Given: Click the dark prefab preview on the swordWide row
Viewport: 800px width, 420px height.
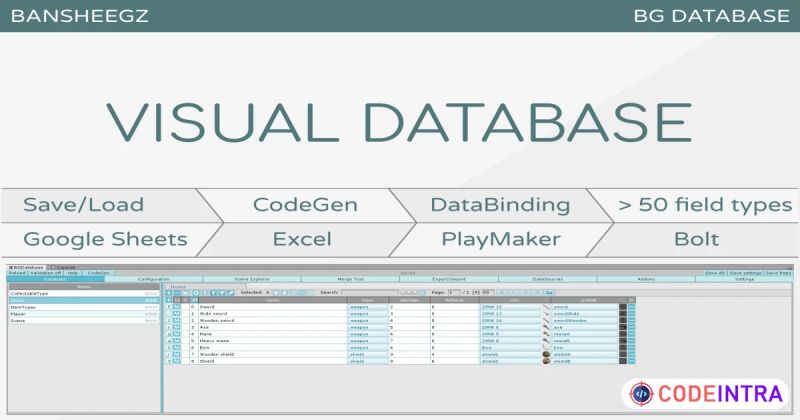Looking at the screenshot, I should click(623, 313).
